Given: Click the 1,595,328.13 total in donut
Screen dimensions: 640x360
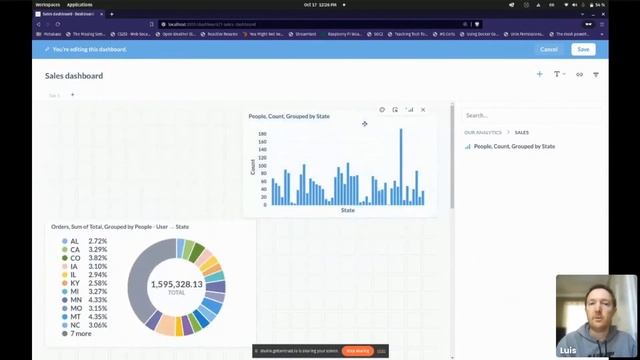Looking at the screenshot, I should (177, 284).
